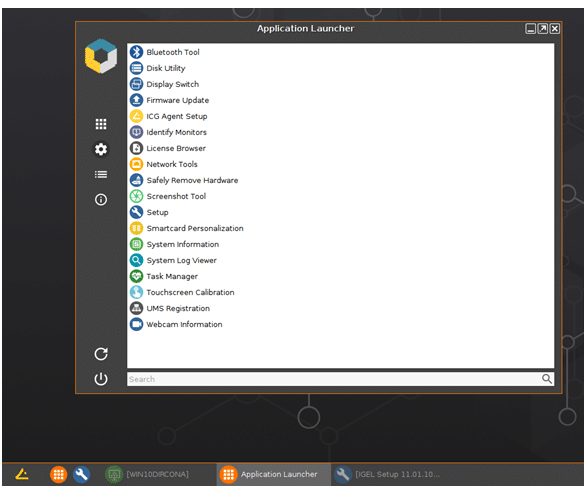Select the 'UMS Registration' label
The image size is (585, 493).
[x=178, y=309]
